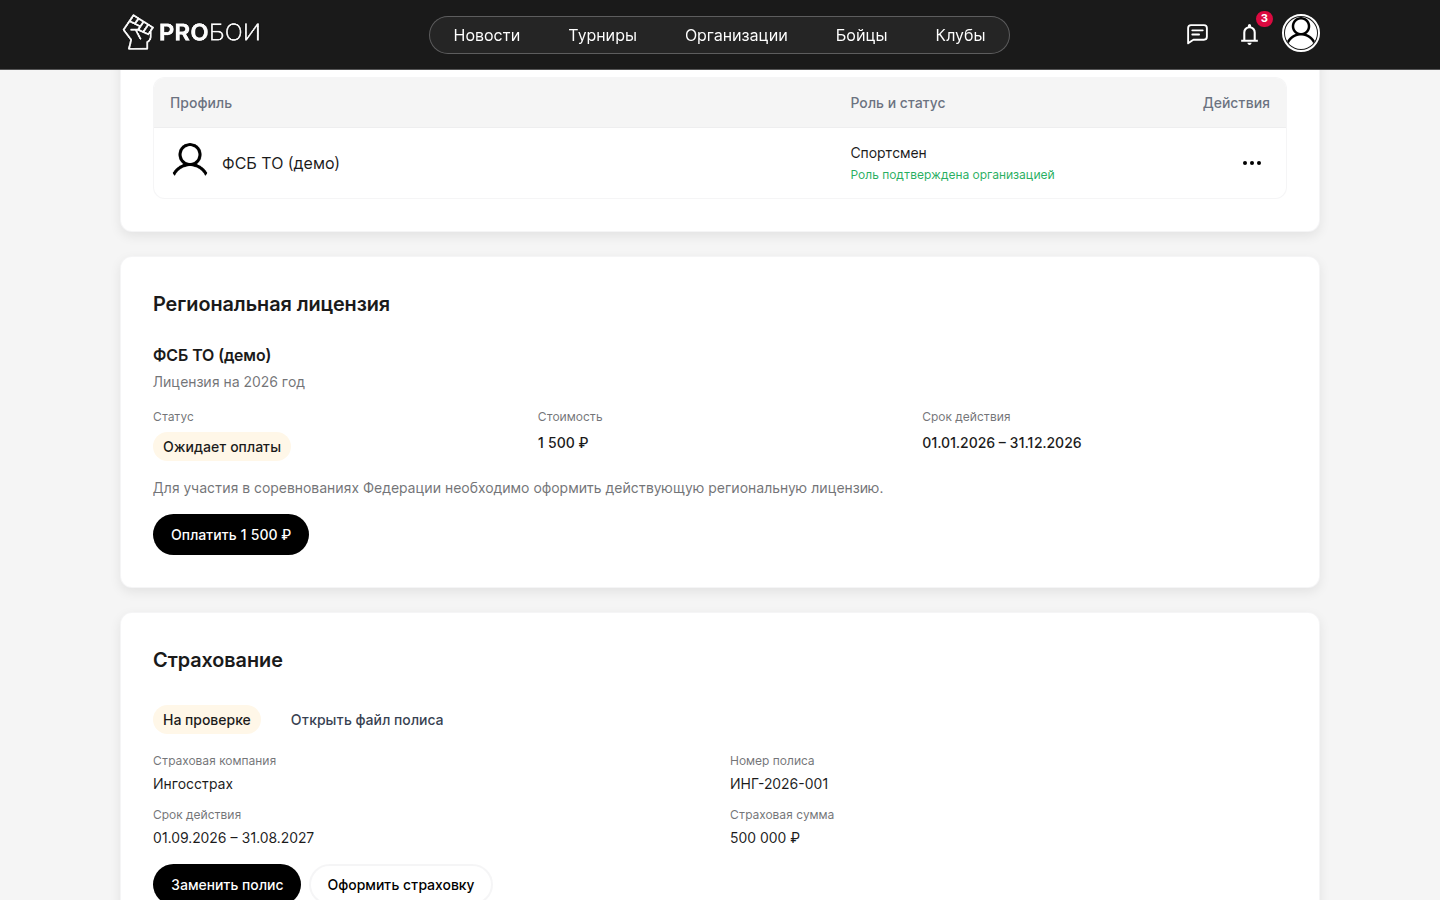Screen dimensions: 1440x900
Task: Open the user account avatar
Action: (1301, 33)
